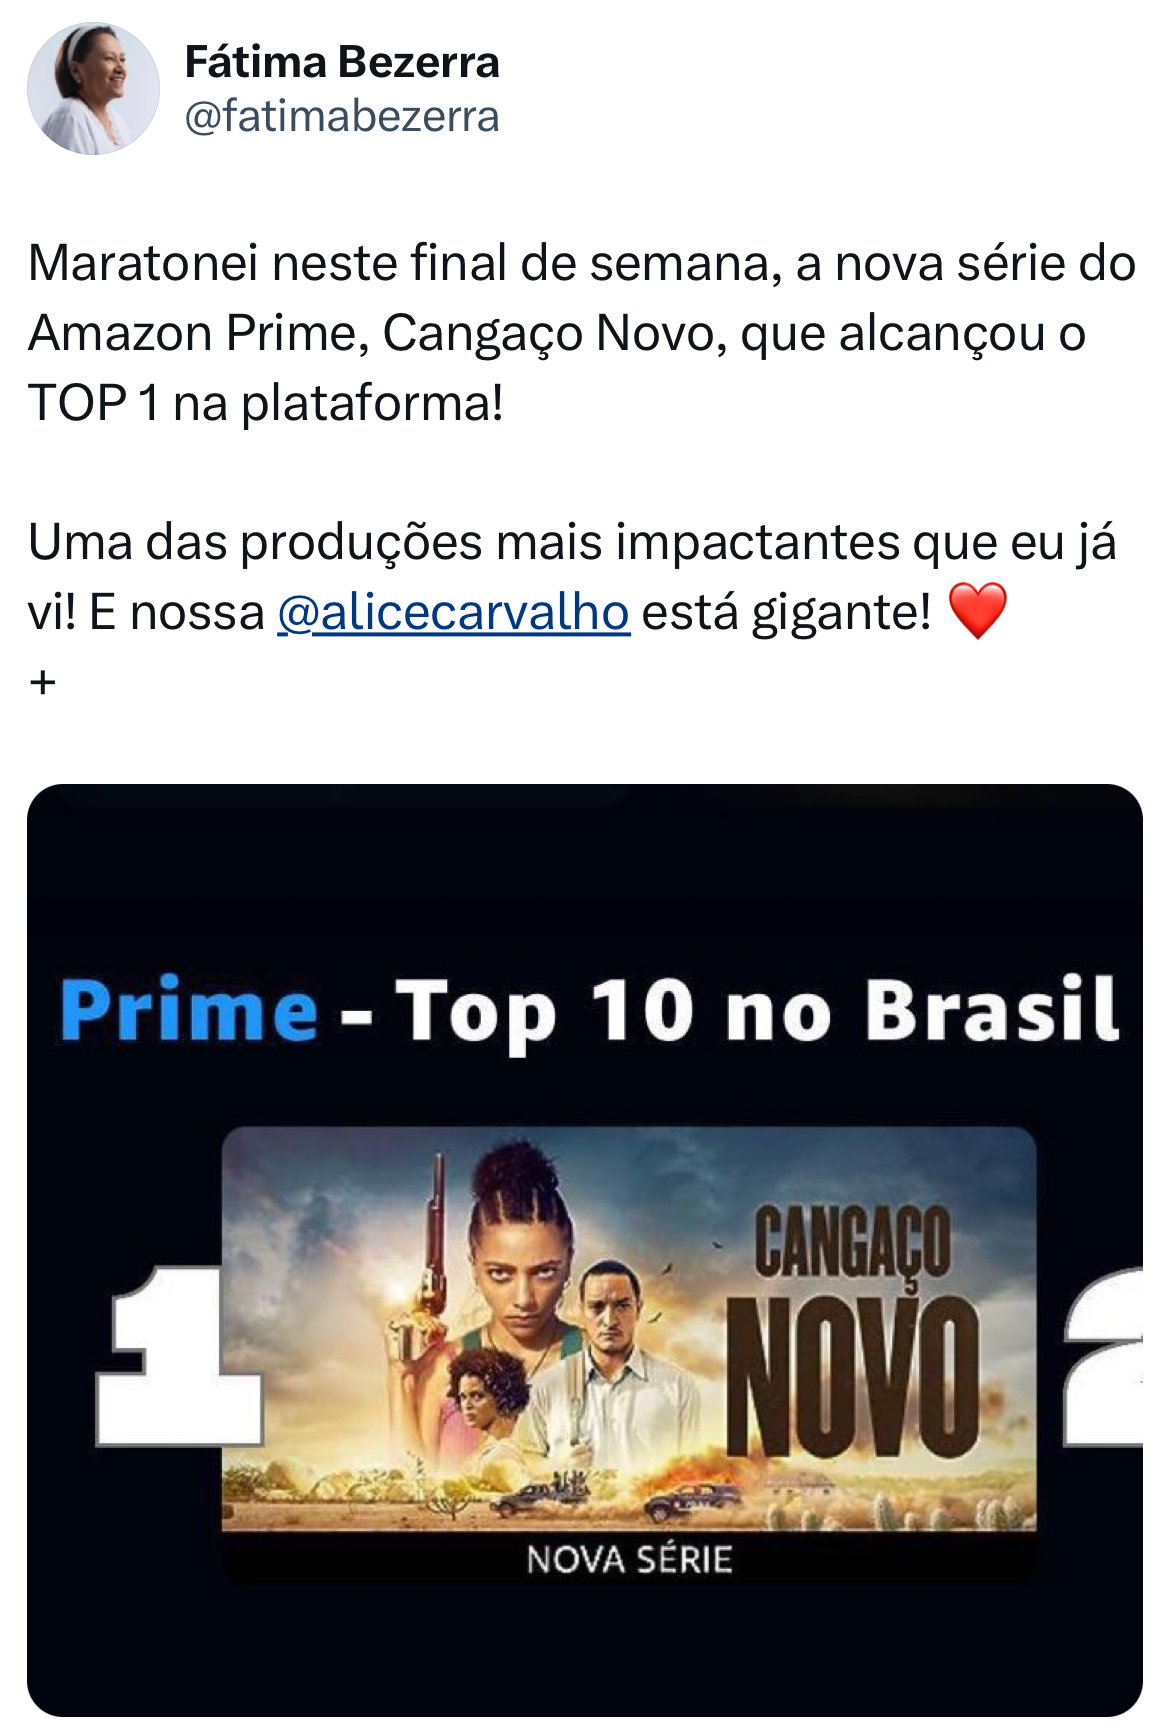Click the Fátima Bezerra display name
This screenshot has height=1724, width=1170.
coord(342,62)
